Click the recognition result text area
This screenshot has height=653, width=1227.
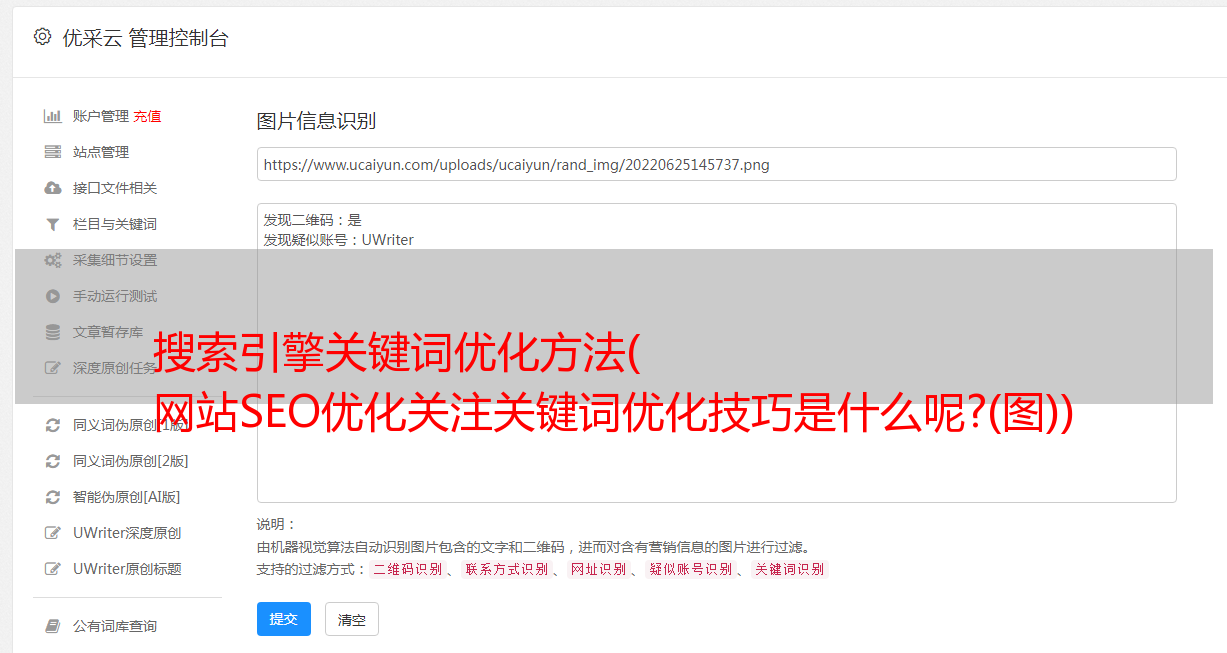[716, 352]
